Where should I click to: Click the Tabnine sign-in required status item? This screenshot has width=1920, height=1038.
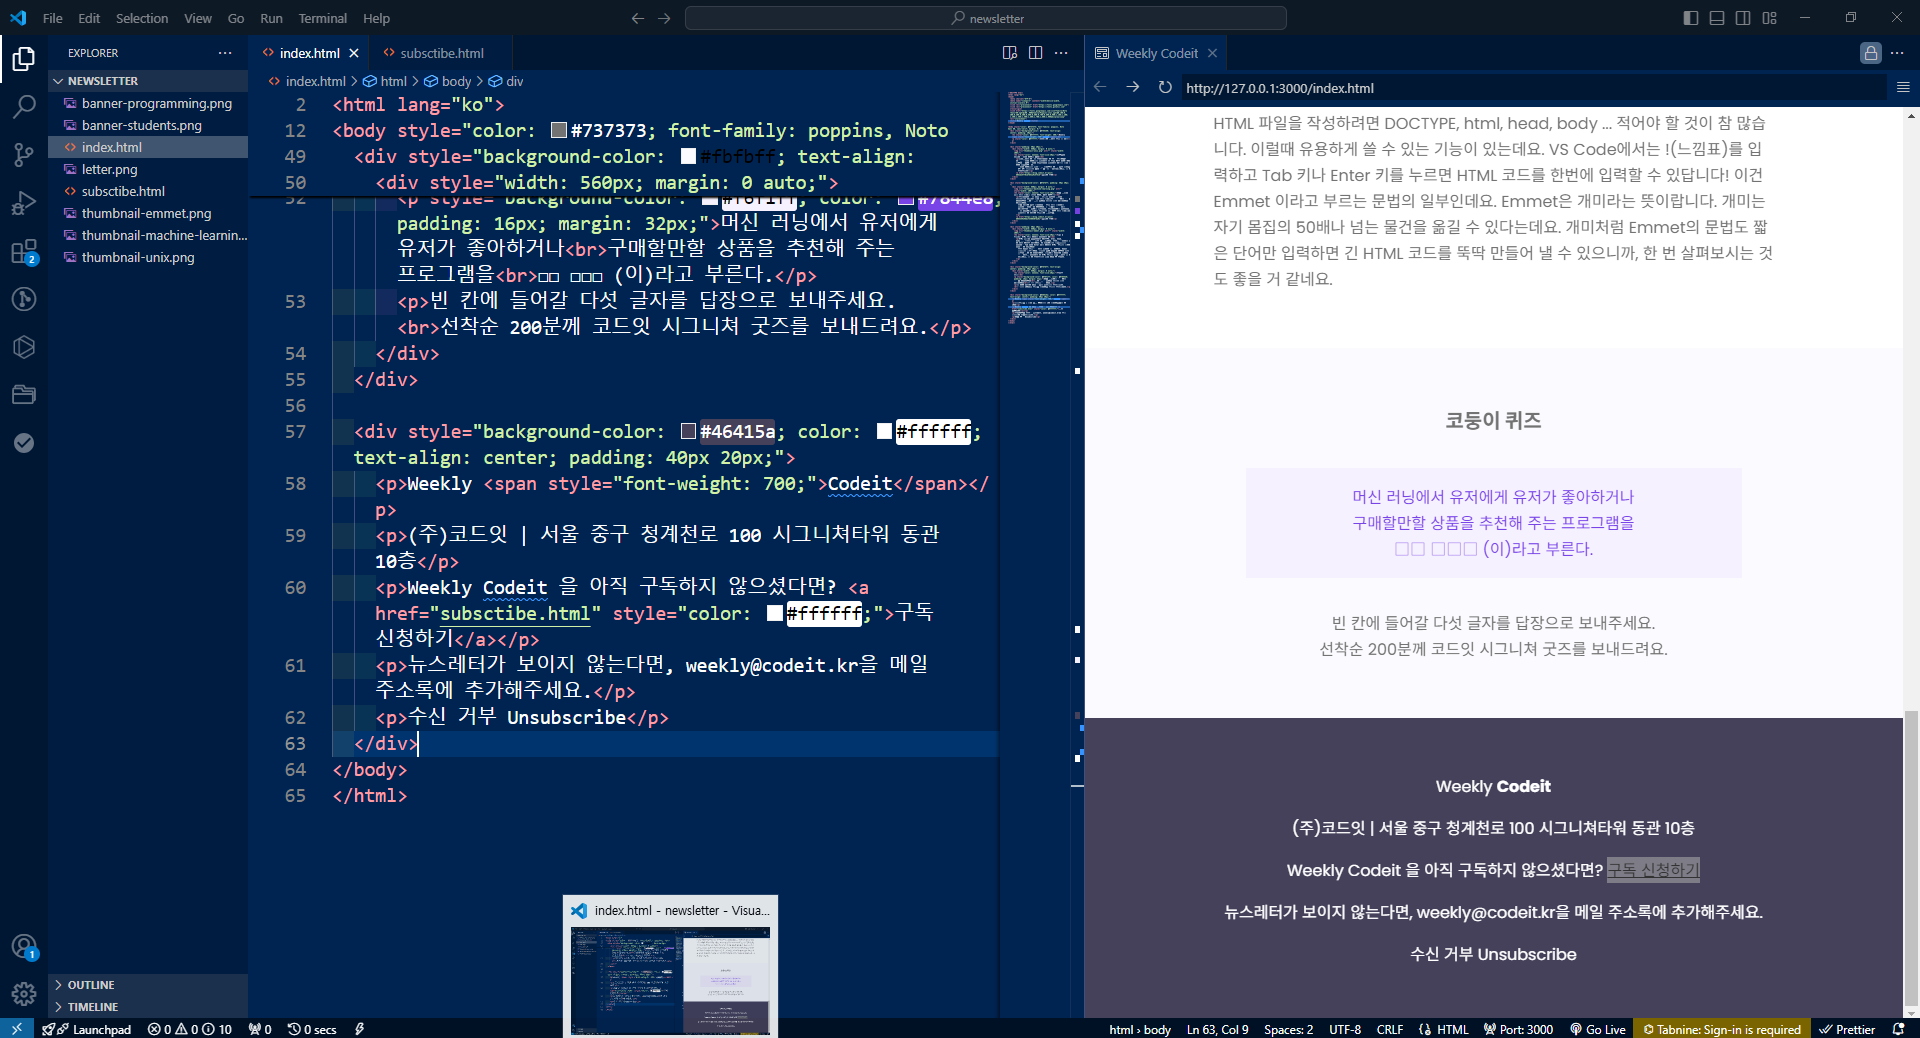[x=1722, y=1029]
